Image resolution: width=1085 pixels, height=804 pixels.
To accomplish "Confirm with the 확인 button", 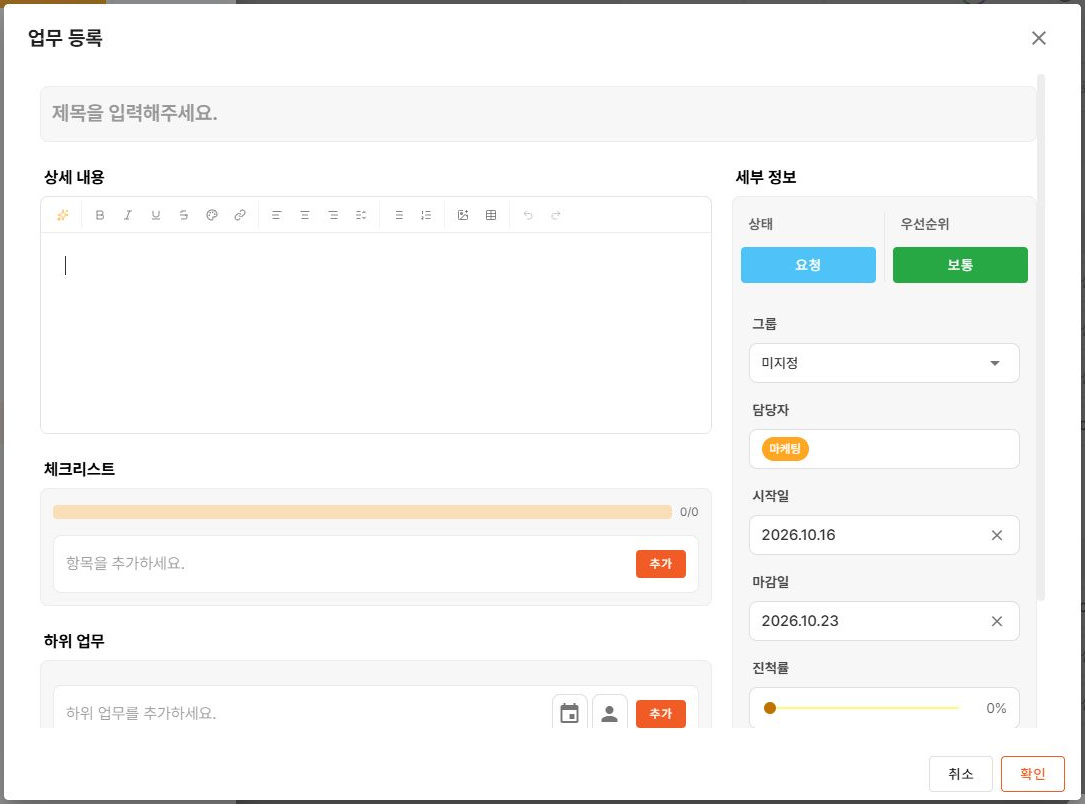I will [1032, 774].
